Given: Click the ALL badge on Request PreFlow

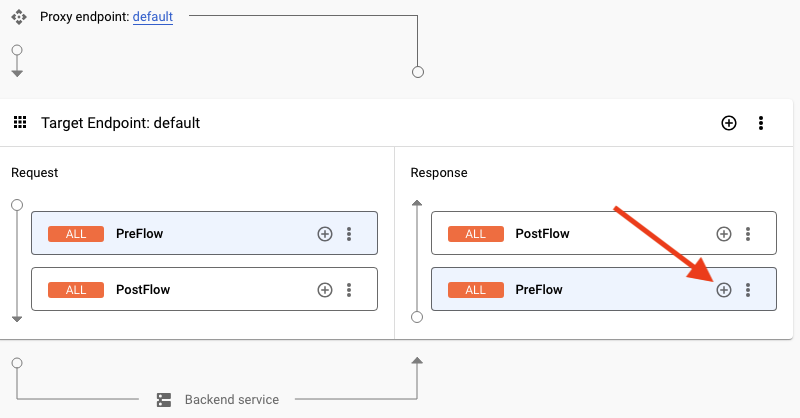Looking at the screenshot, I should tap(76, 234).
